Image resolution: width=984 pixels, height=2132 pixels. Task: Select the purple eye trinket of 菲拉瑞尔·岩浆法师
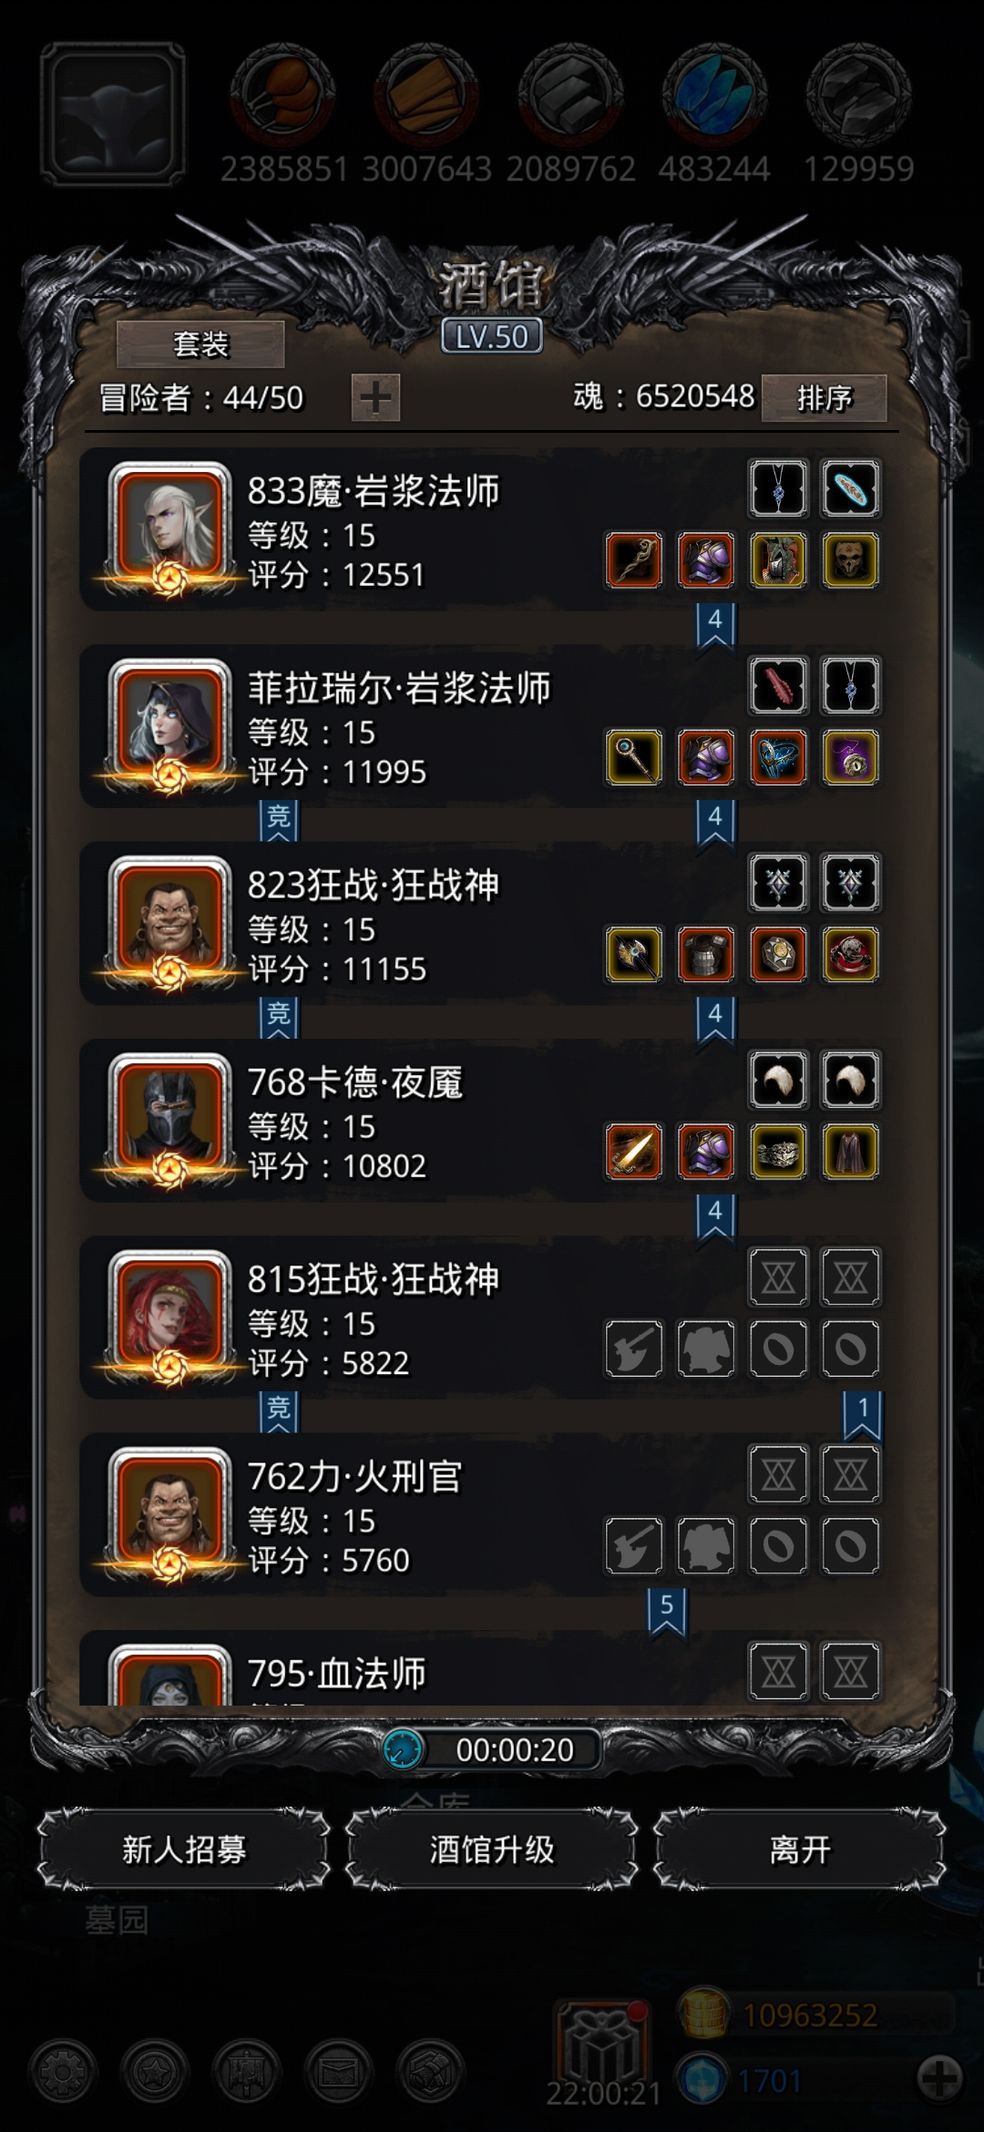[850, 757]
